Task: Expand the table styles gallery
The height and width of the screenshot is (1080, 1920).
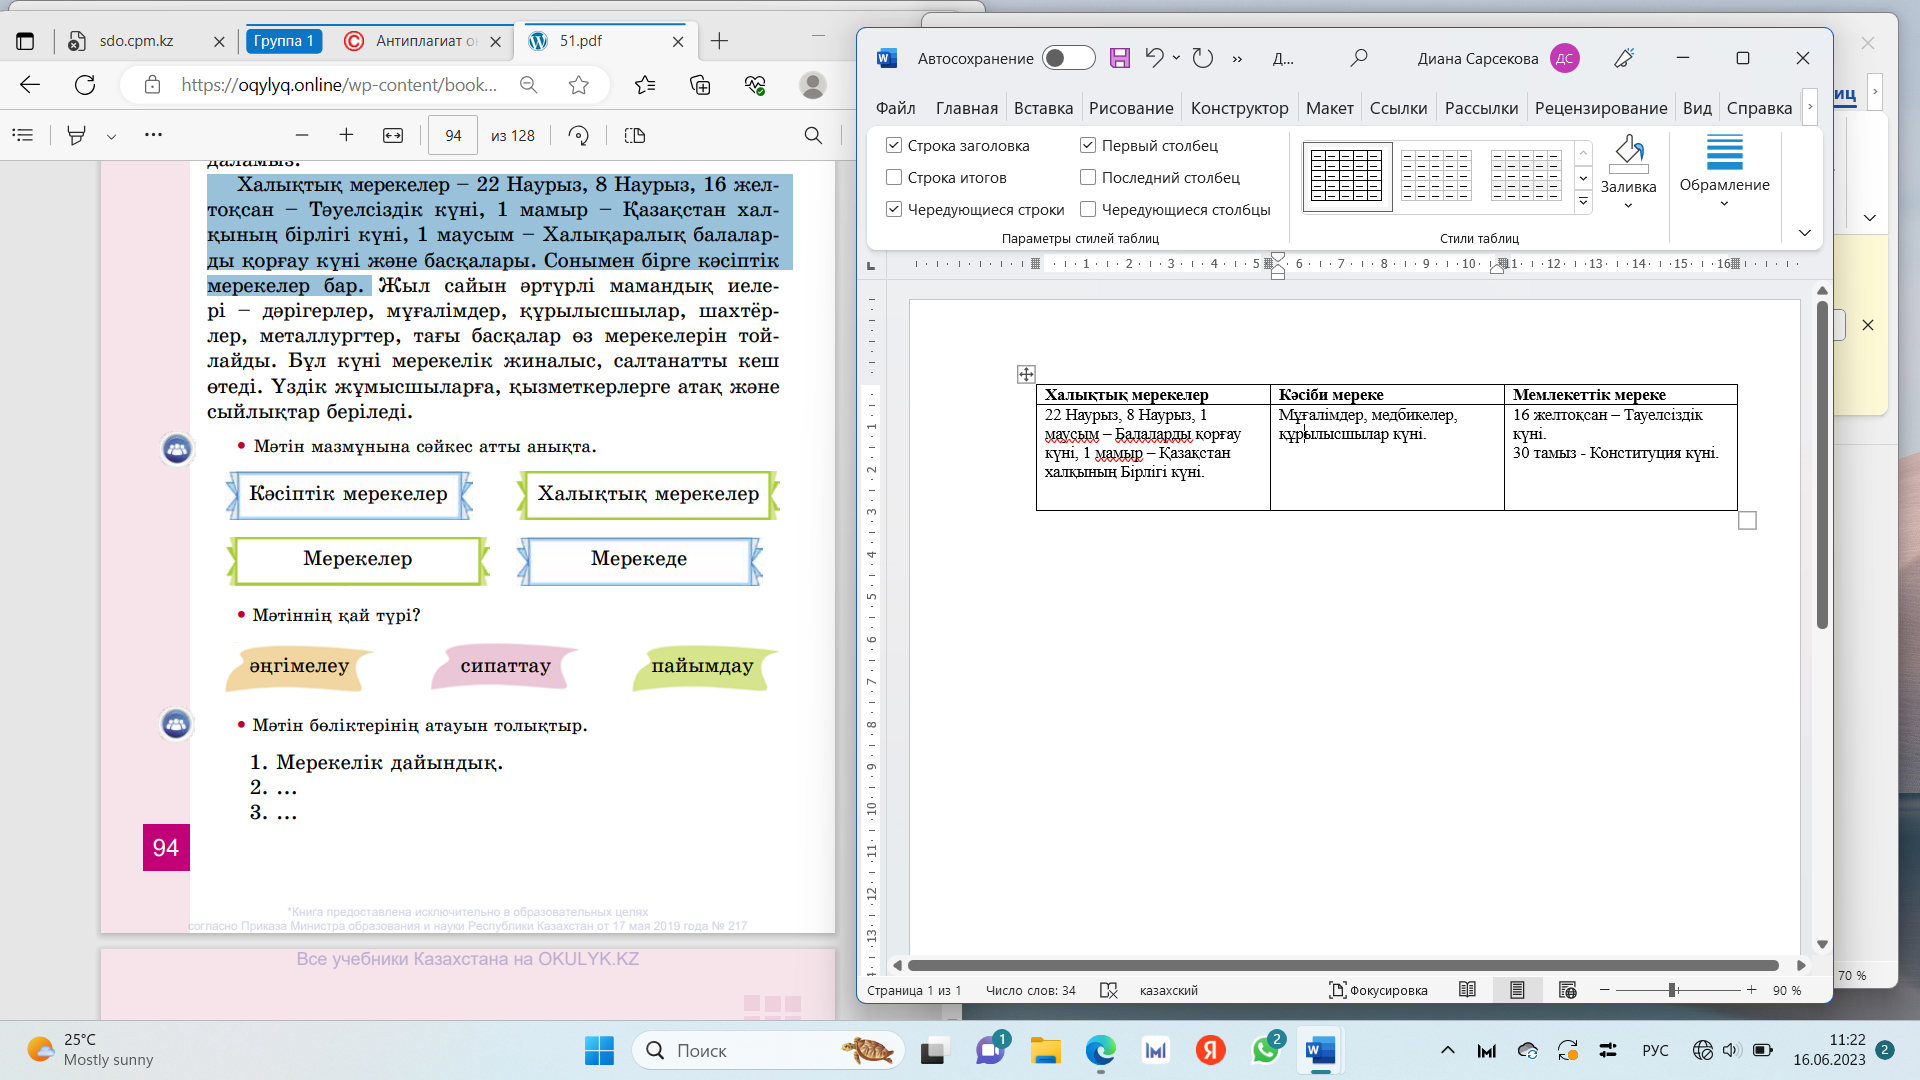Action: pos(1583,201)
